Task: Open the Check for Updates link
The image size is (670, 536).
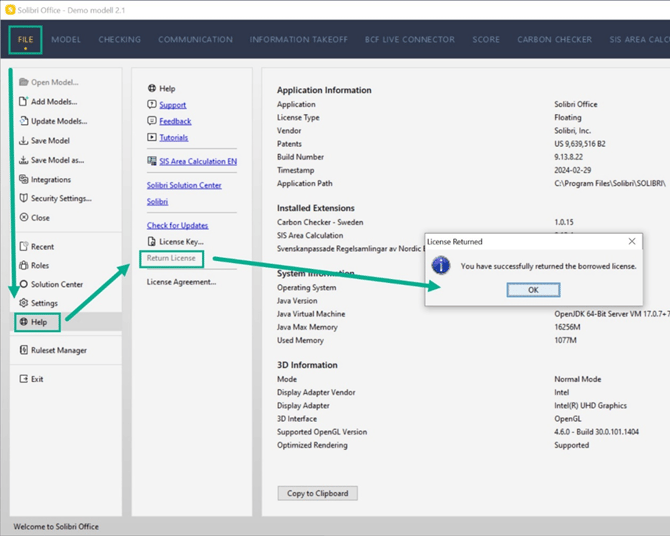Action: click(177, 225)
